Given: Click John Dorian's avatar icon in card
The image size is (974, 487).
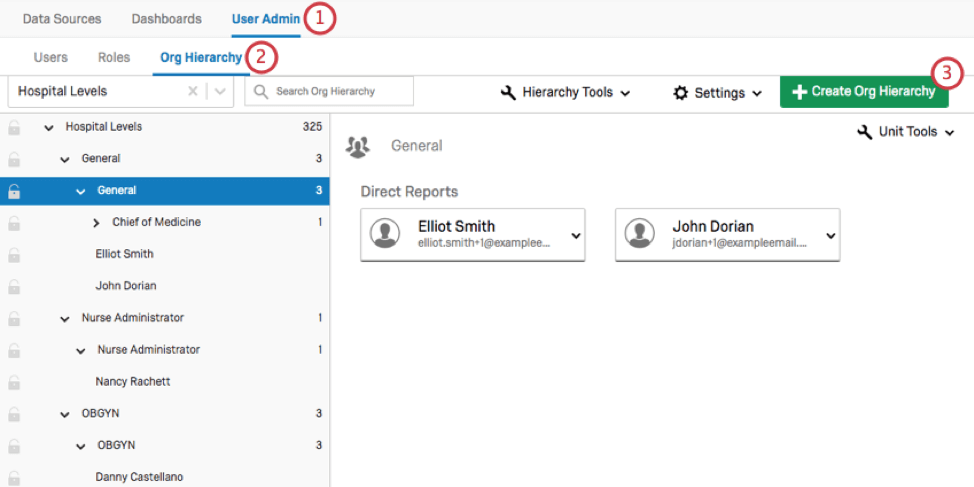Looking at the screenshot, I should (x=640, y=234).
